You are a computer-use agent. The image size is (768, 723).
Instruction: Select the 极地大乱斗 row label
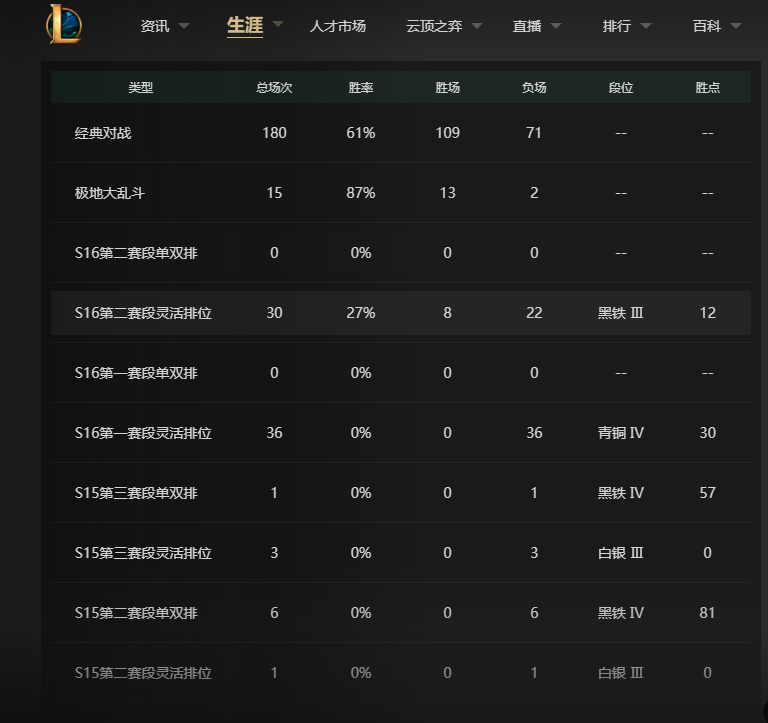(110, 193)
